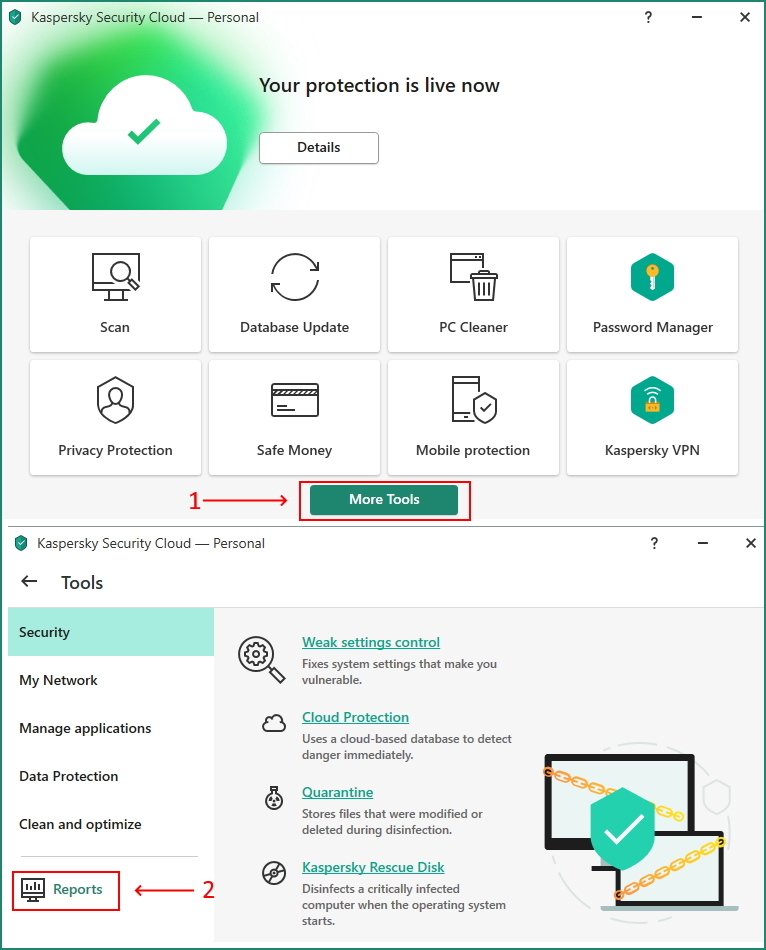Open the Scan tile icon
This screenshot has height=950, width=766.
pyautogui.click(x=116, y=277)
